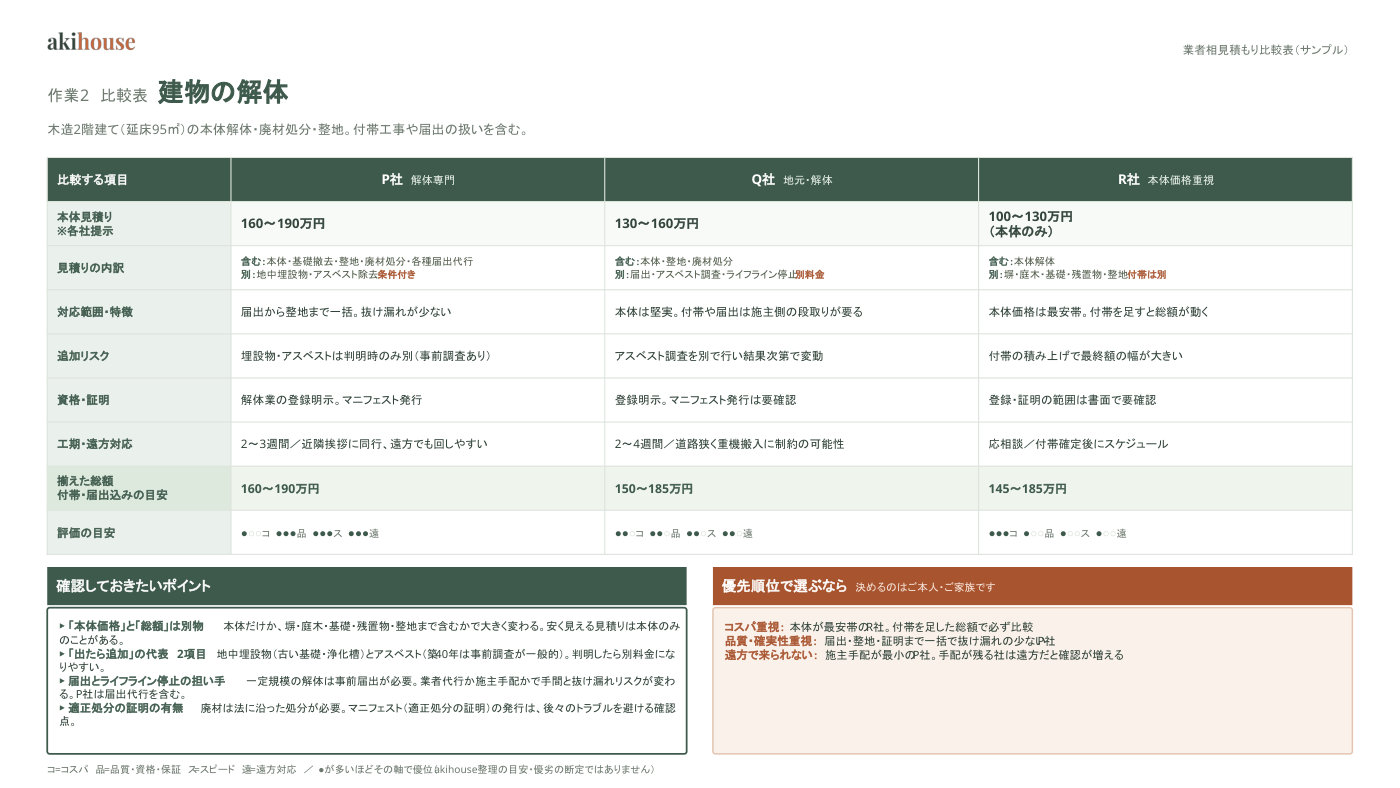The width and height of the screenshot is (1400, 788).
Task: Click the akihouse logo
Action: point(91,42)
